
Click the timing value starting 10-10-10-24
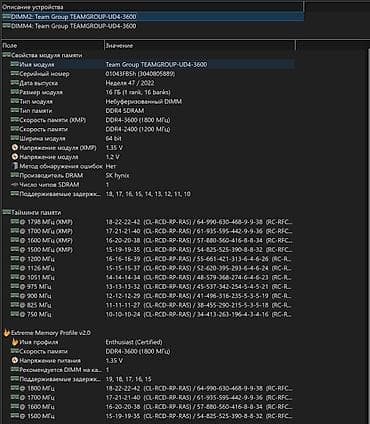click(199, 314)
